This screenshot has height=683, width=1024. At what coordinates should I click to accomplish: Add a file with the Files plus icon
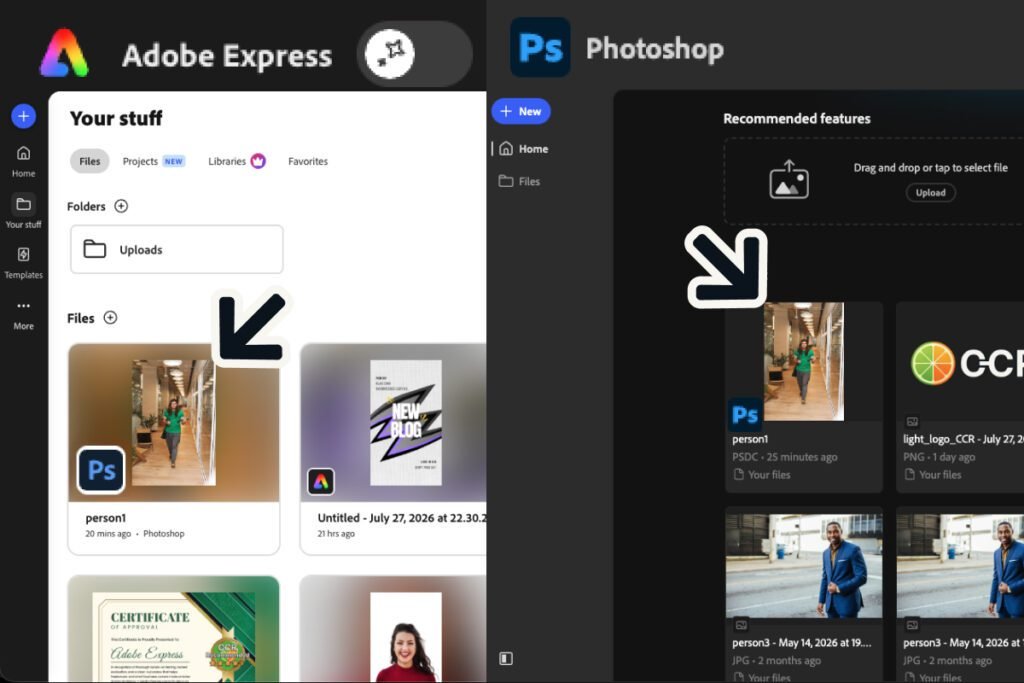(110, 318)
